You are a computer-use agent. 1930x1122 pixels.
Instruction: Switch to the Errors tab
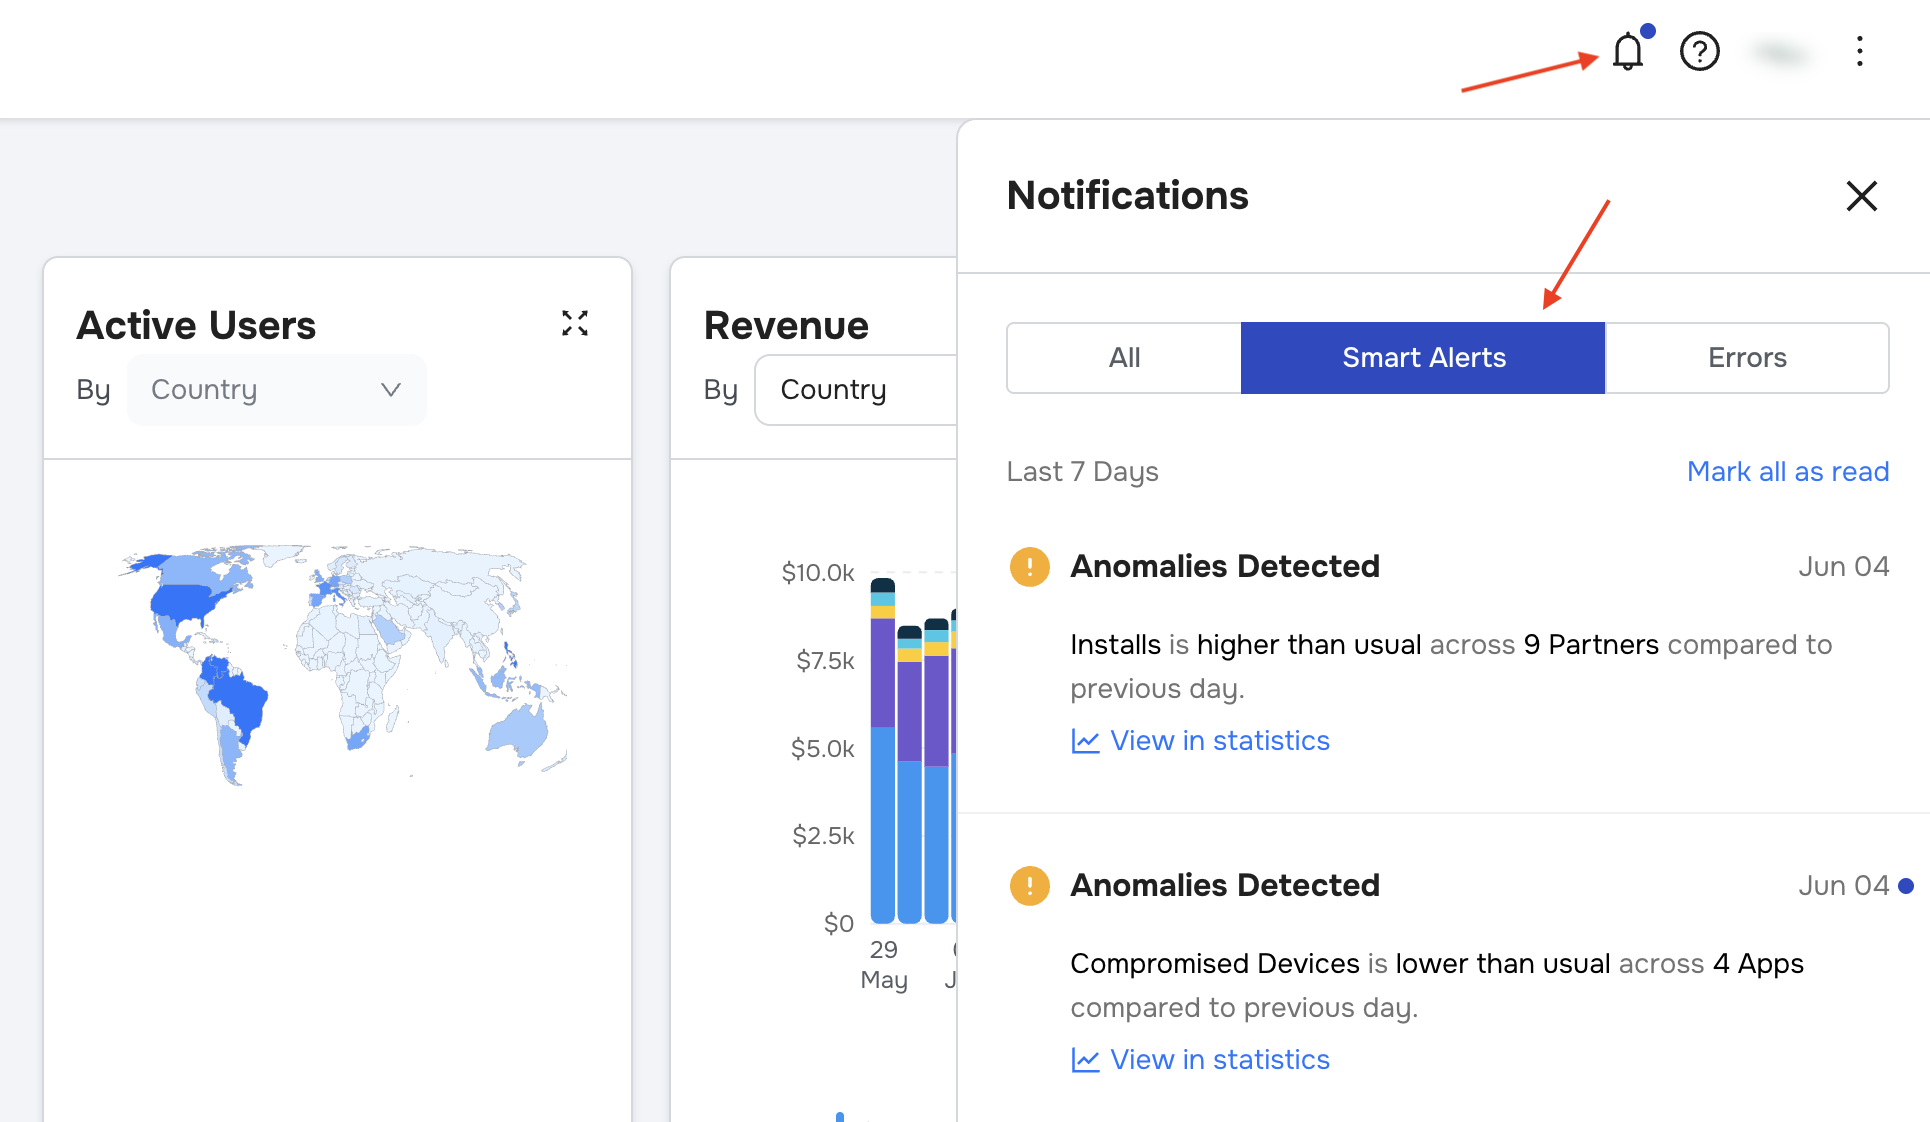1747,358
